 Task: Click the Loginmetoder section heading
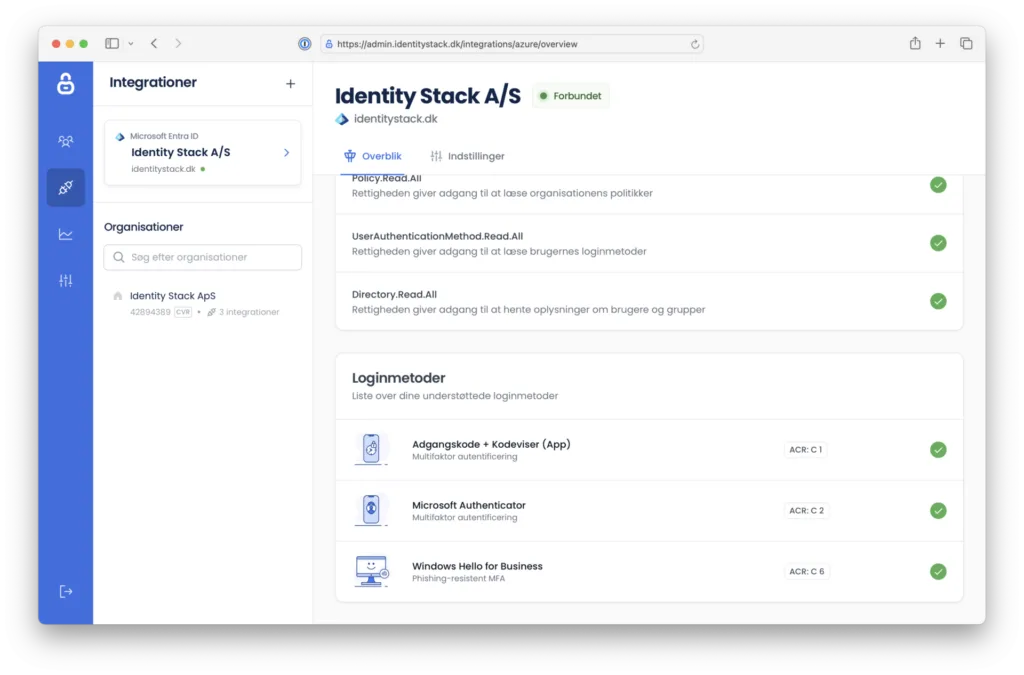click(398, 378)
